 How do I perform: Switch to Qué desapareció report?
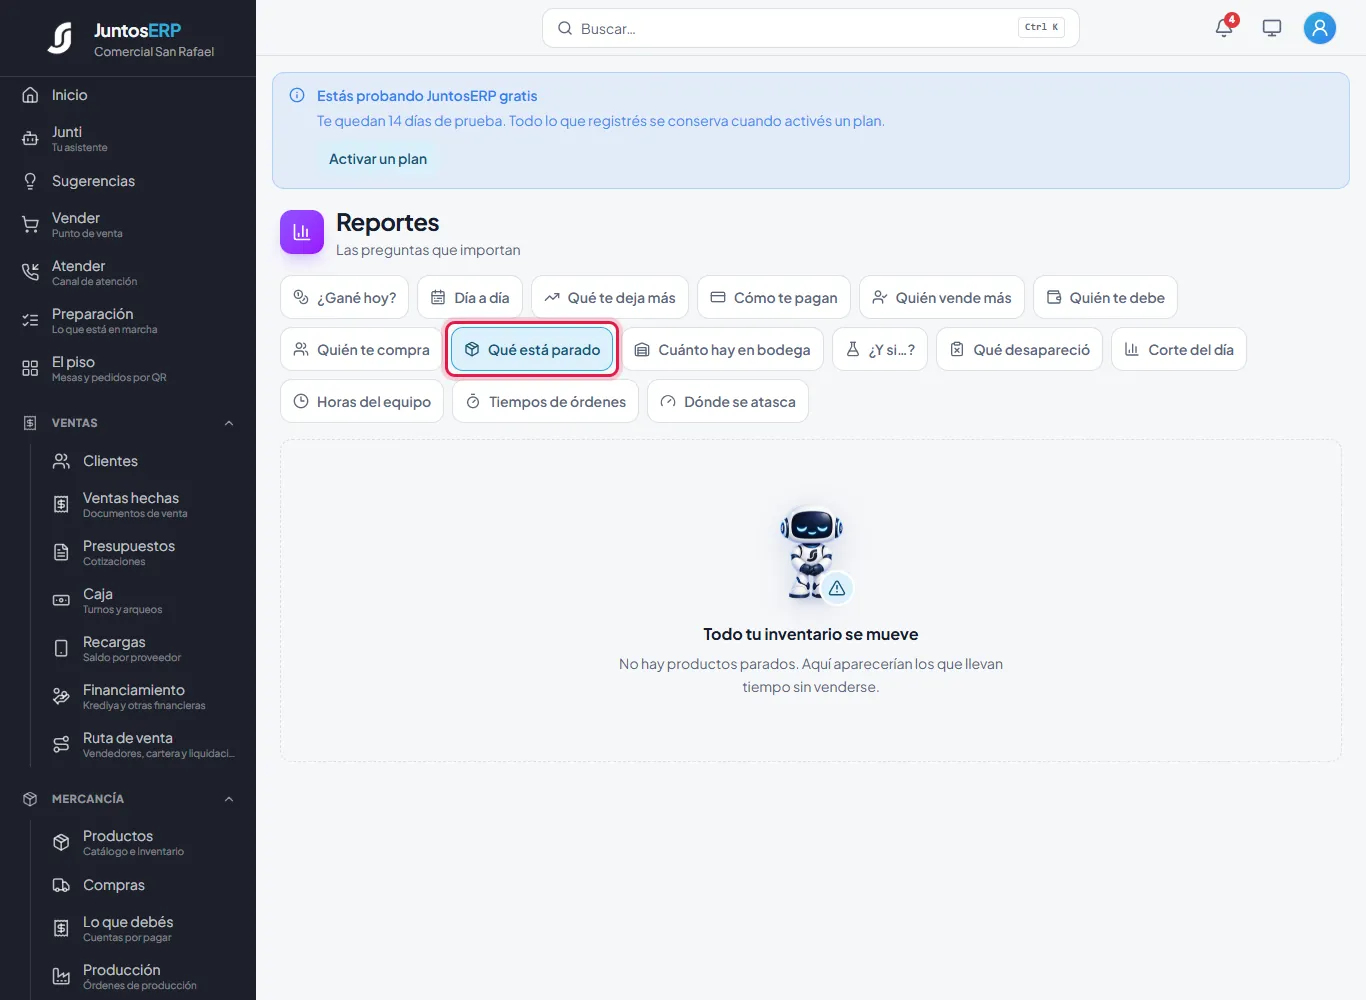click(1020, 349)
